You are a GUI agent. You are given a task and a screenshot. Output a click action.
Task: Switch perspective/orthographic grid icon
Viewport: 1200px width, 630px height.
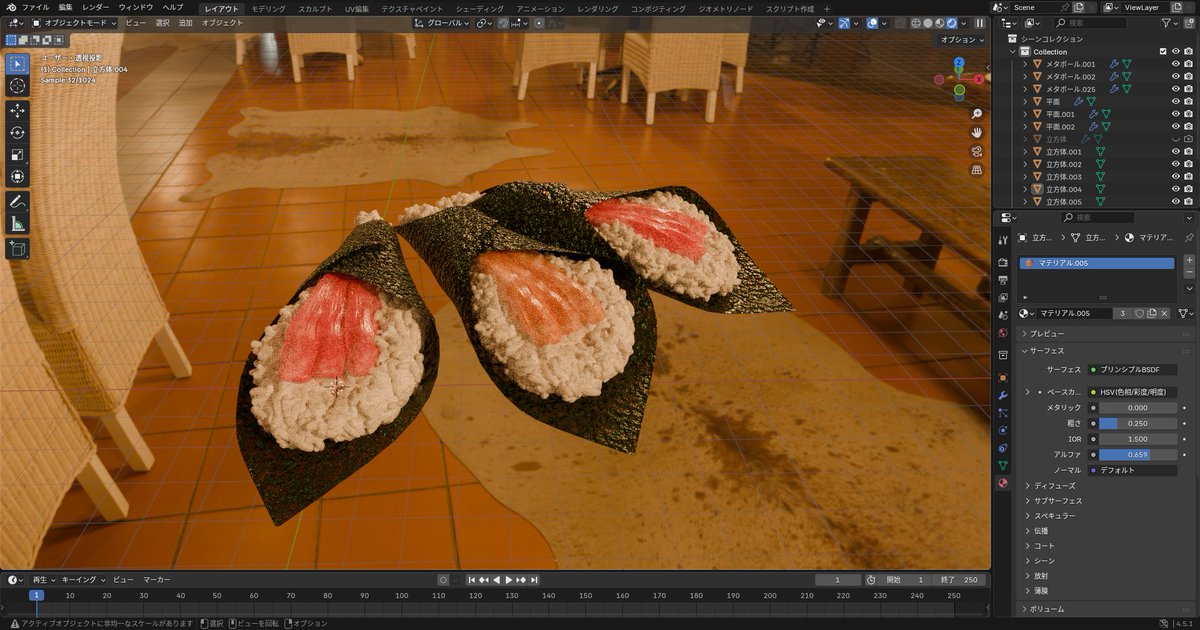tap(977, 170)
